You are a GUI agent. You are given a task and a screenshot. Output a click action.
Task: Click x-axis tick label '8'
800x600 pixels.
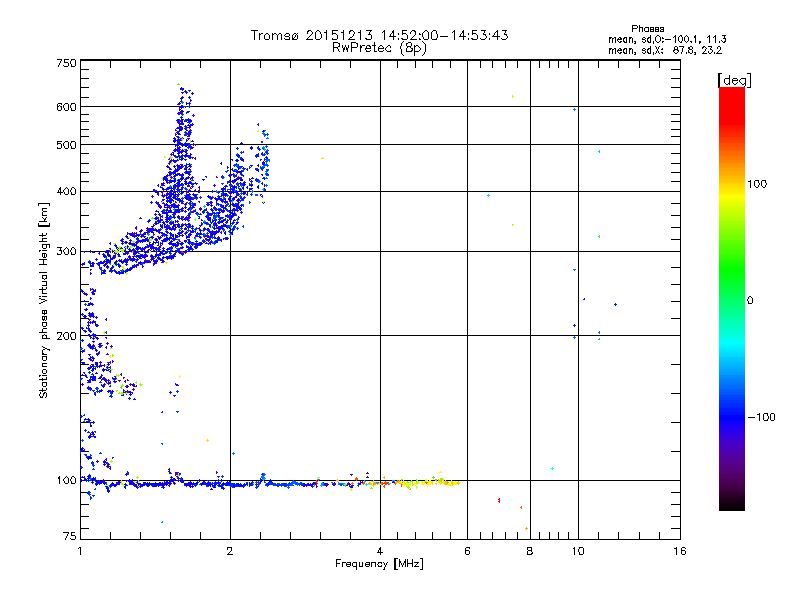pyautogui.click(x=530, y=551)
